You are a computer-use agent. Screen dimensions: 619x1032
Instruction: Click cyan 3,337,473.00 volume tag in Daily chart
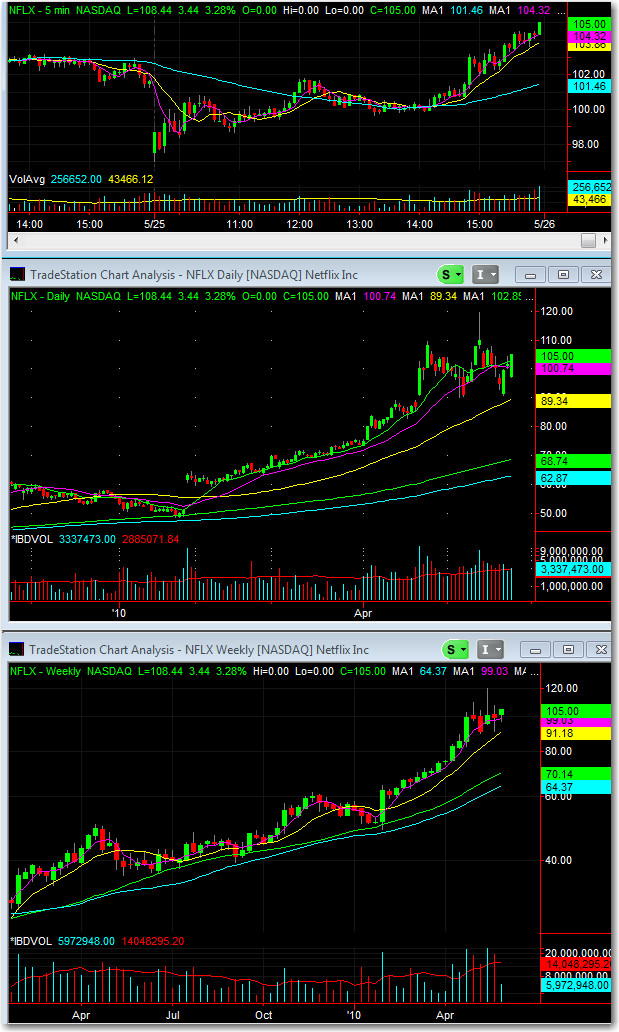[574, 569]
